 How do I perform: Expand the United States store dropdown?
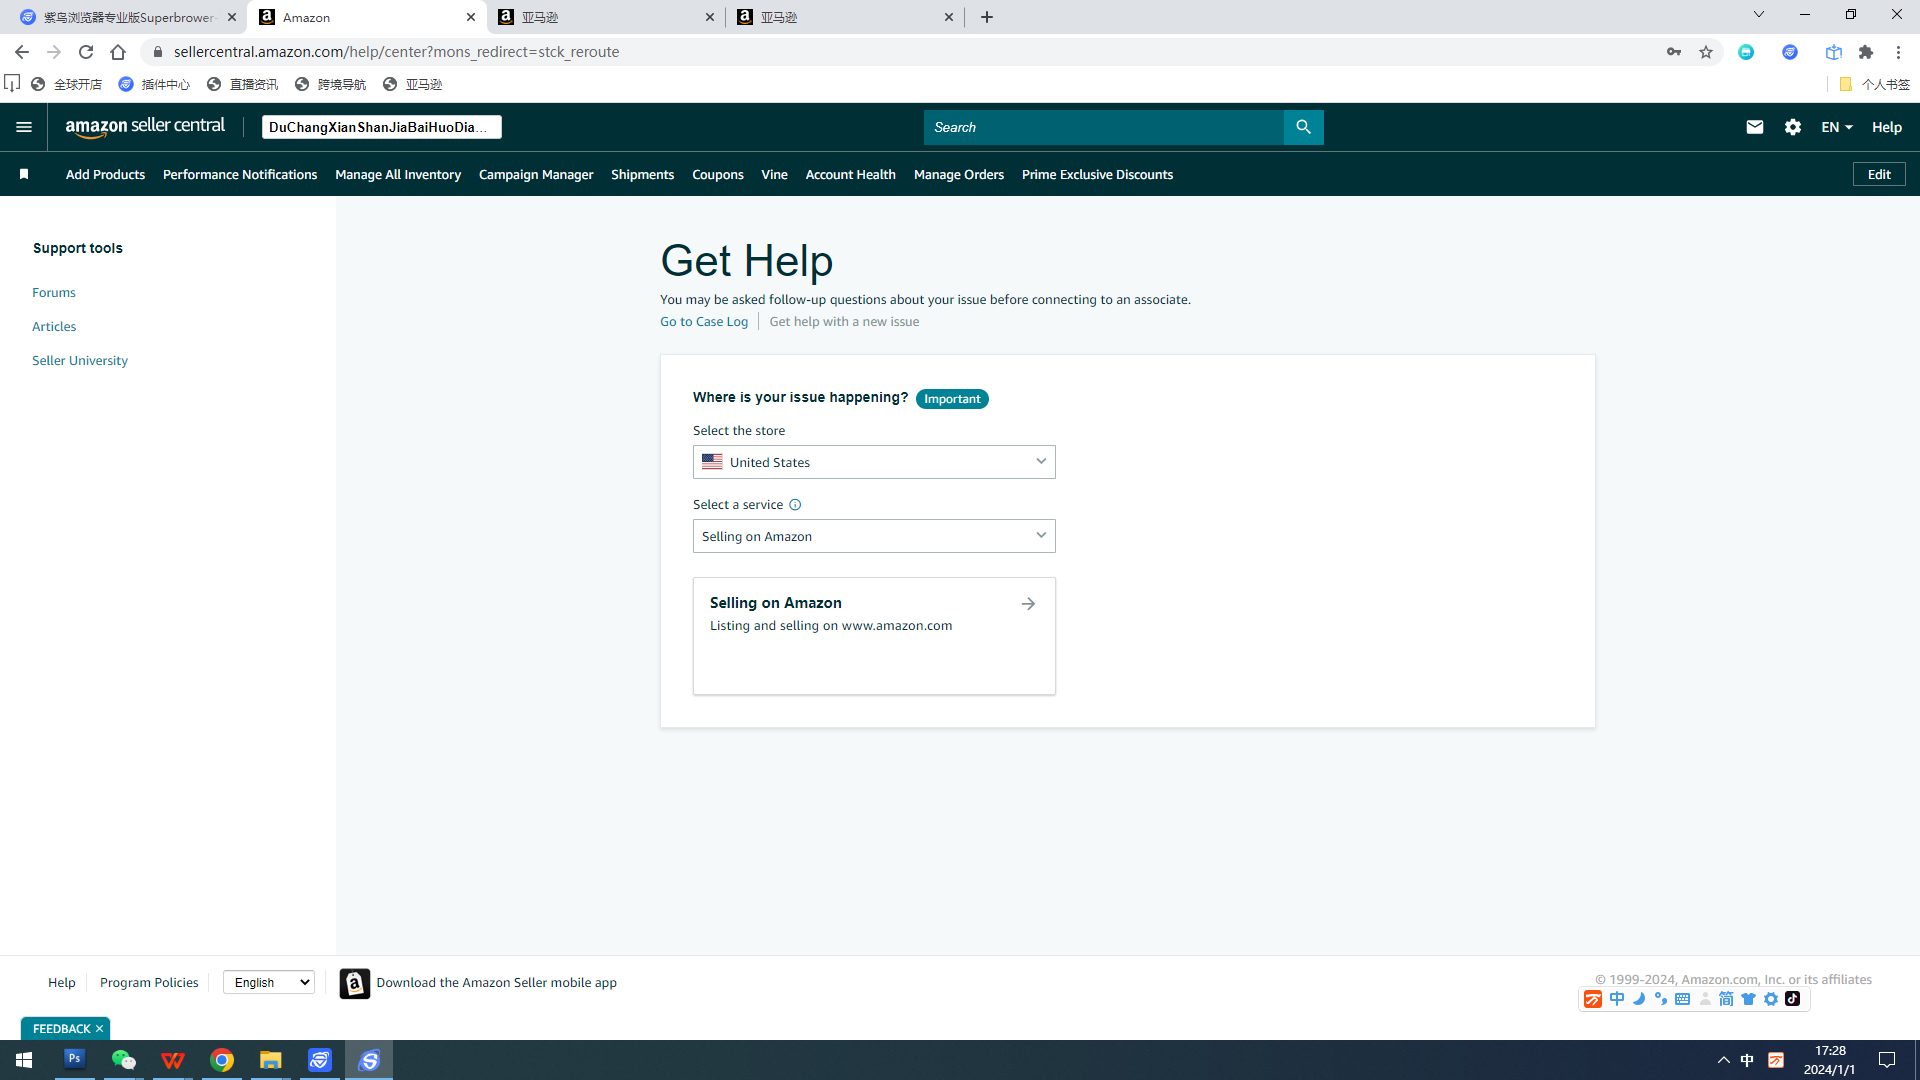point(874,462)
